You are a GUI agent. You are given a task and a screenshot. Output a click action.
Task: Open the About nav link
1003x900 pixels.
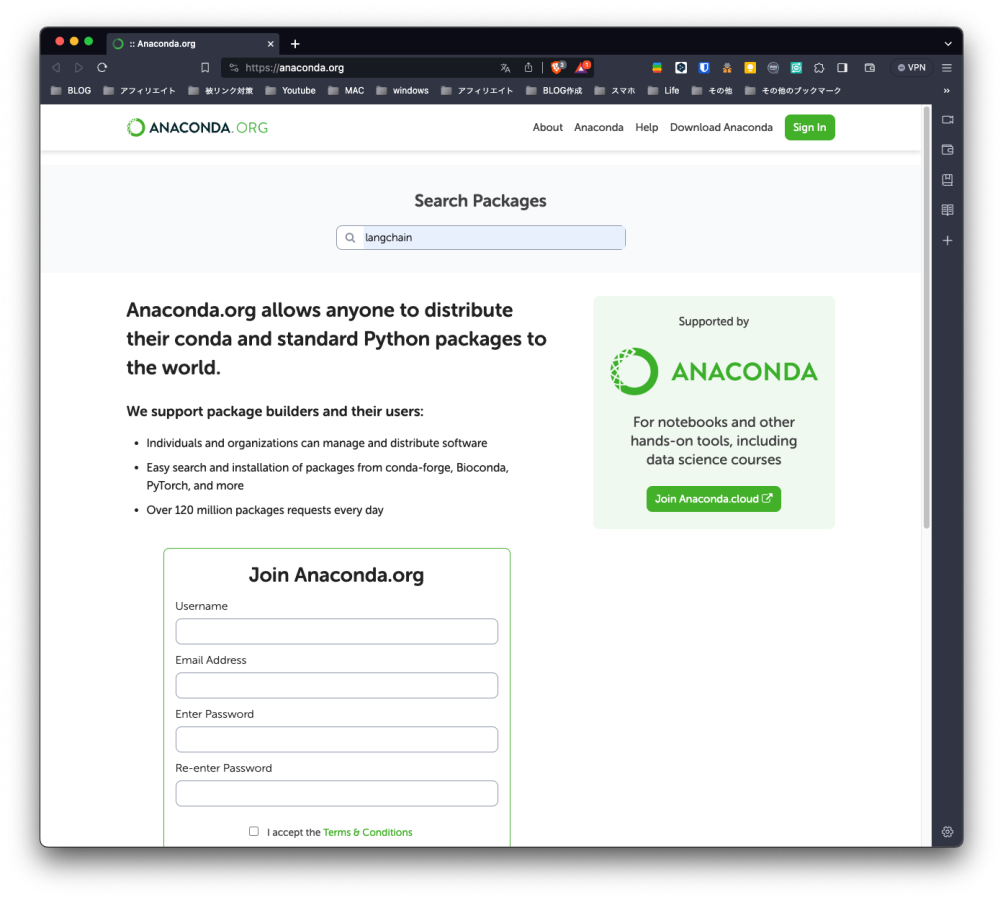(x=548, y=127)
